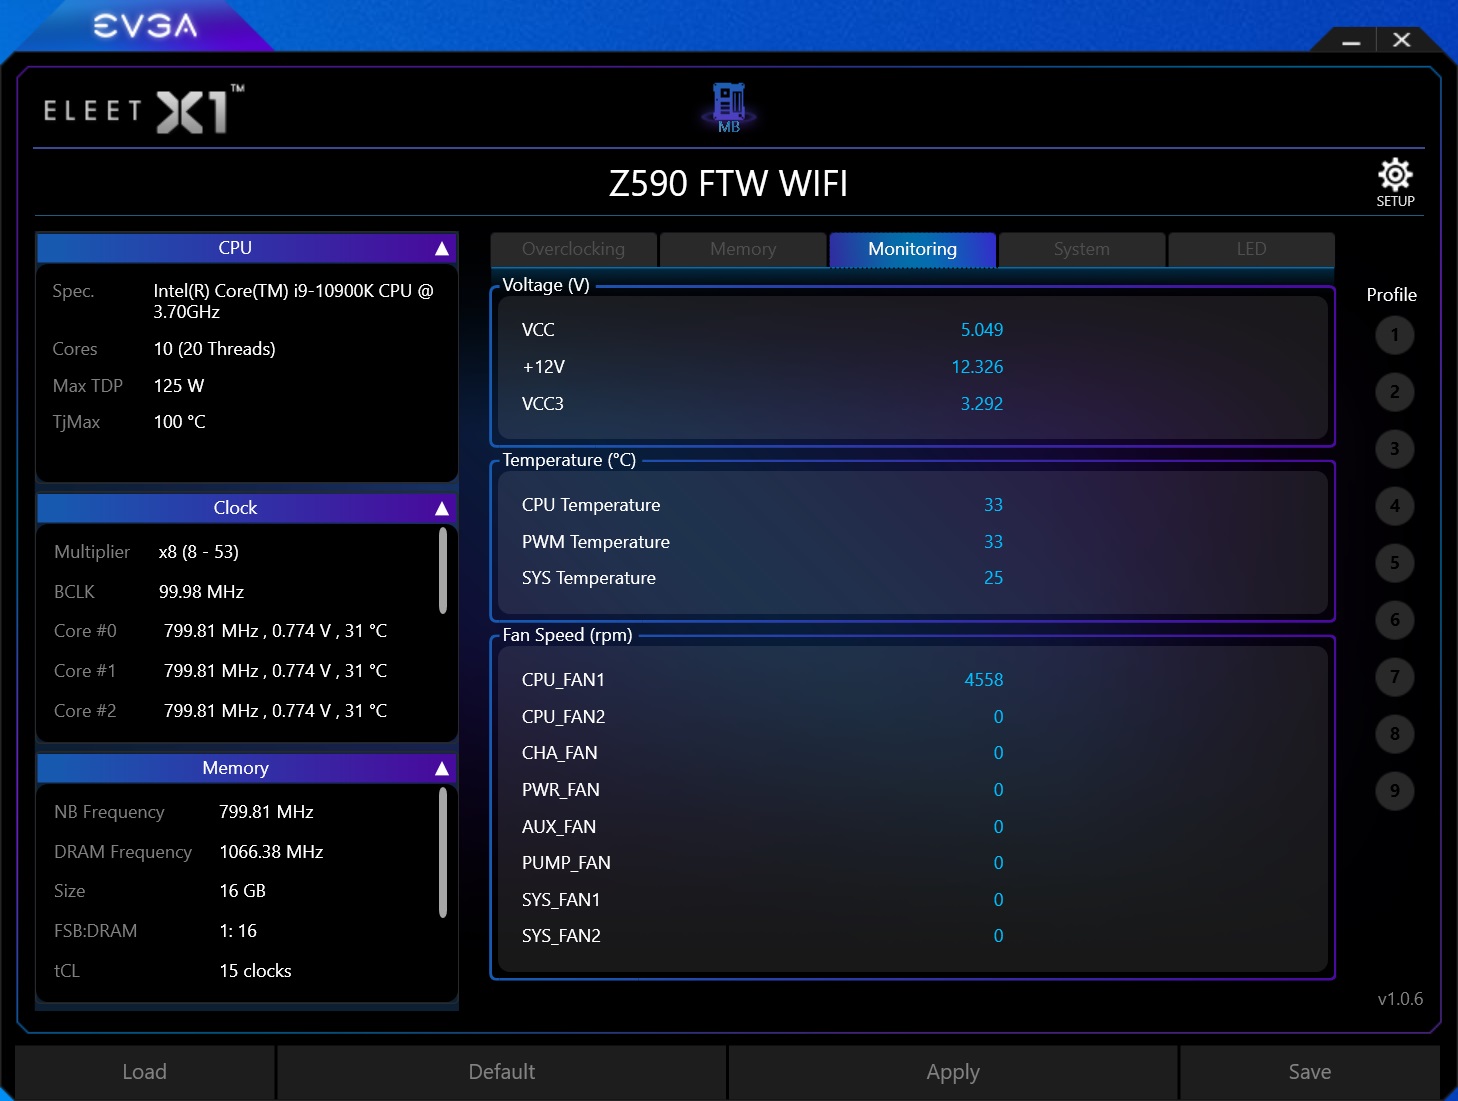The width and height of the screenshot is (1458, 1101).
Task: Select Profile 4
Action: pyautogui.click(x=1394, y=506)
